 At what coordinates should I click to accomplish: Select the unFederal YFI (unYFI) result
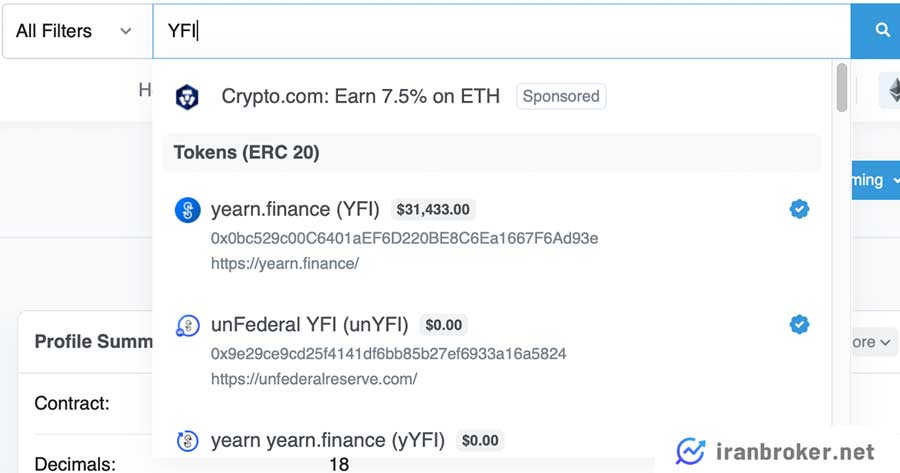click(492, 351)
